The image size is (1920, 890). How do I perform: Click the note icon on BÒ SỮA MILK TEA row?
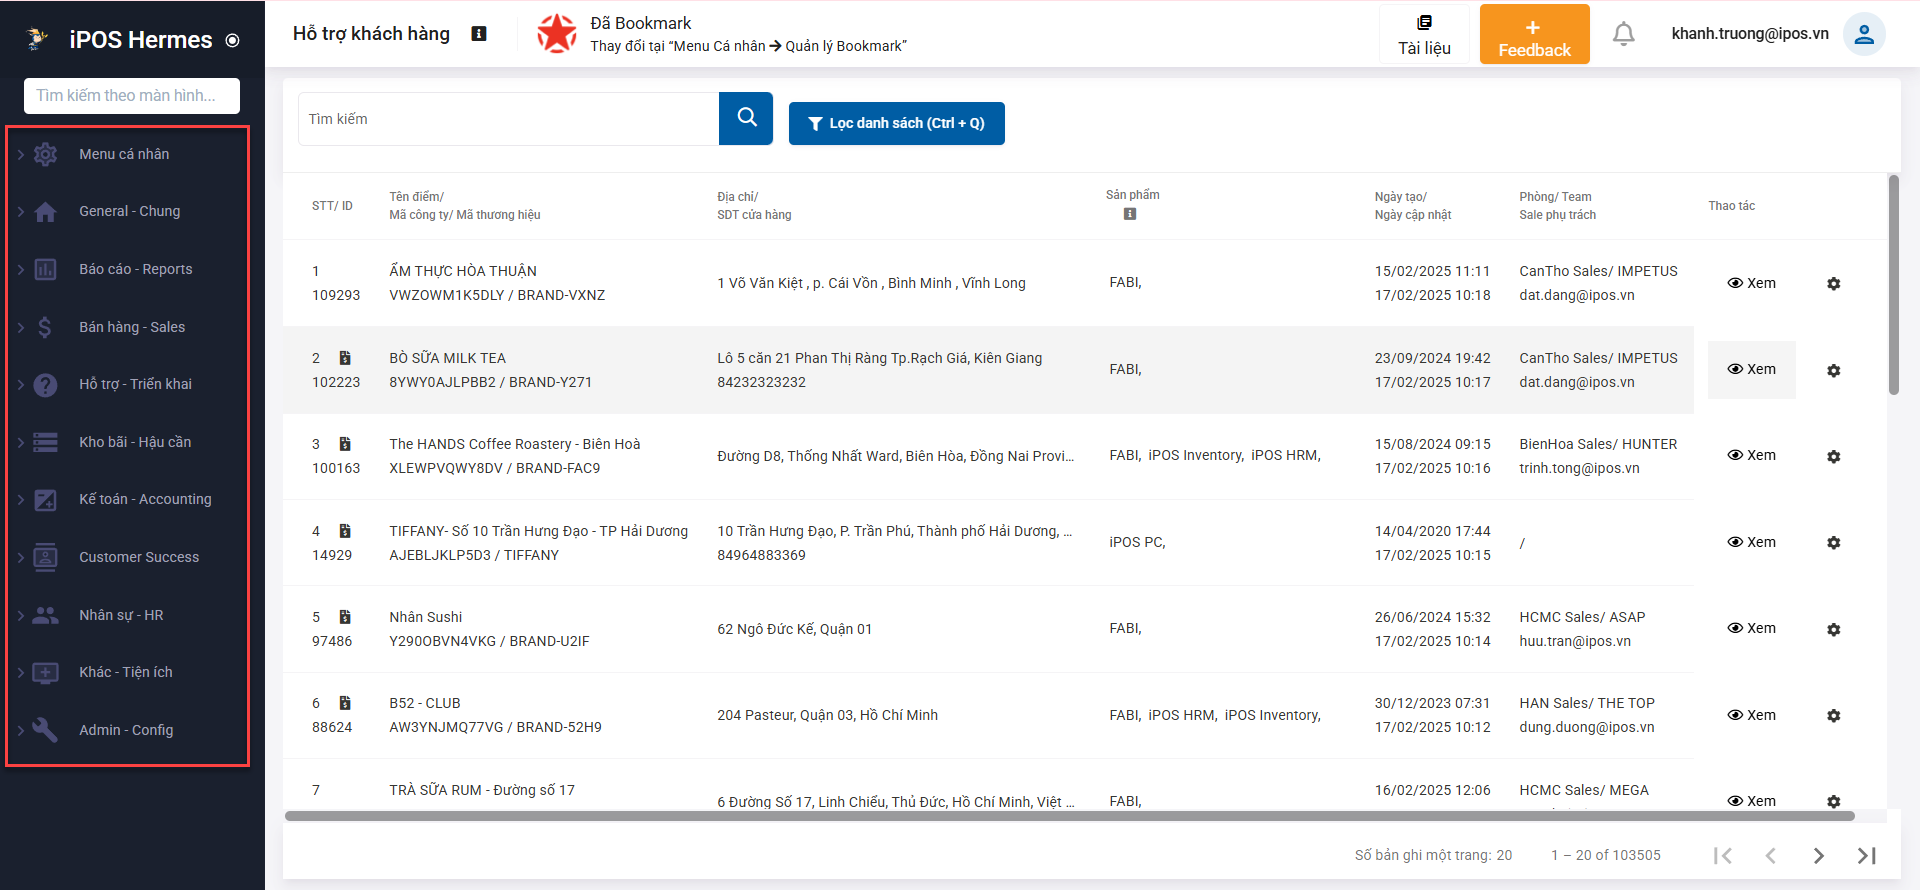coord(345,358)
